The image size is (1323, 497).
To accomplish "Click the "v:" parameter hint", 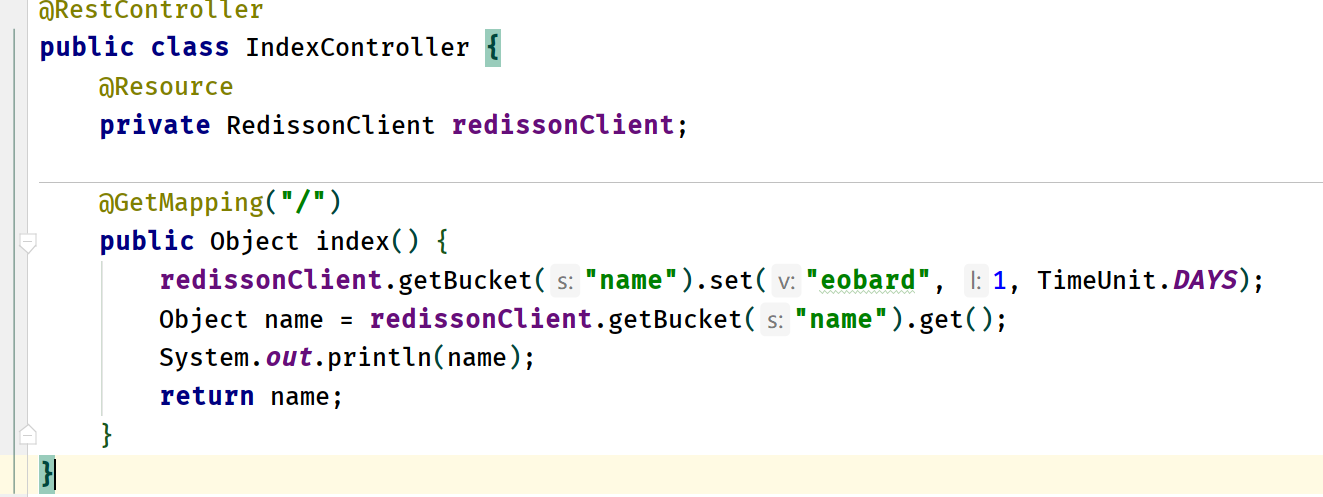I will coord(785,281).
